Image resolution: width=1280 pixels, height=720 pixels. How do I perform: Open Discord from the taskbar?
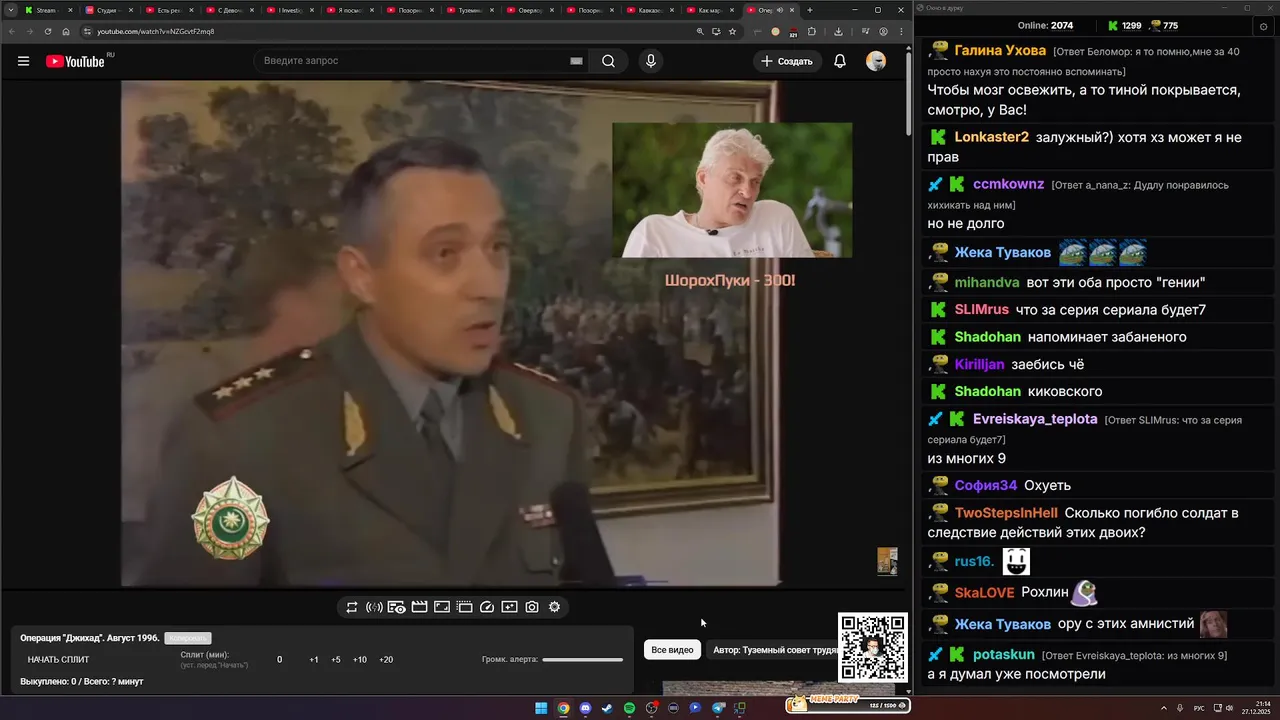tap(585, 708)
